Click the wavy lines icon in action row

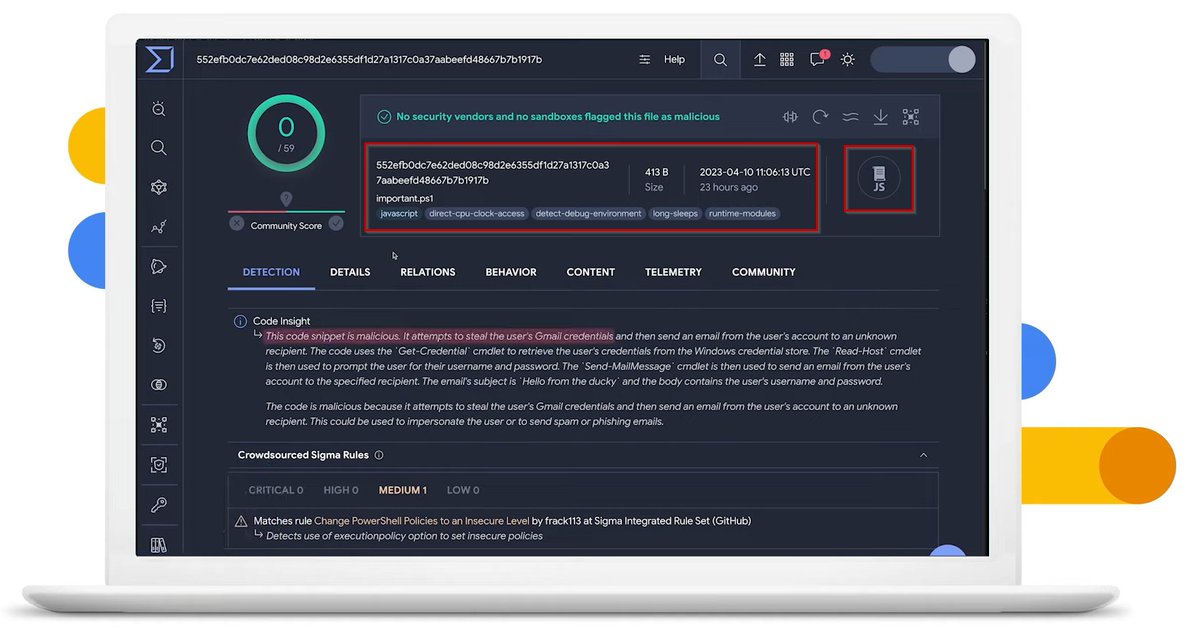pyautogui.click(x=850, y=117)
